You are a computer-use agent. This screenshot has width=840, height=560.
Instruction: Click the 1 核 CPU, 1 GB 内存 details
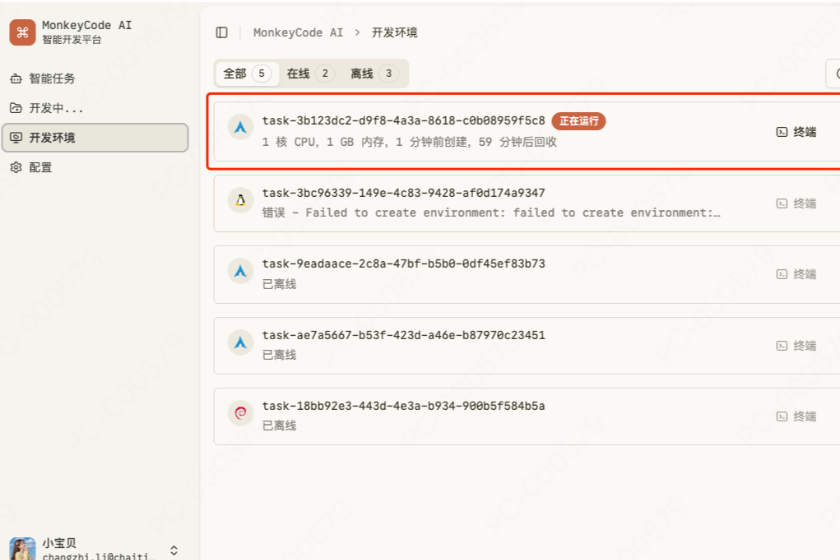point(409,142)
